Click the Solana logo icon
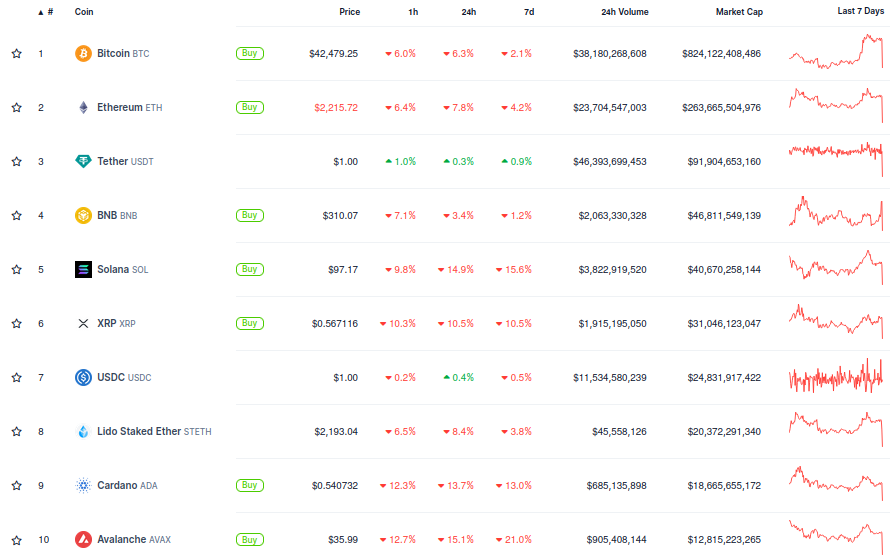This screenshot has height=560, width=895. pos(83,269)
